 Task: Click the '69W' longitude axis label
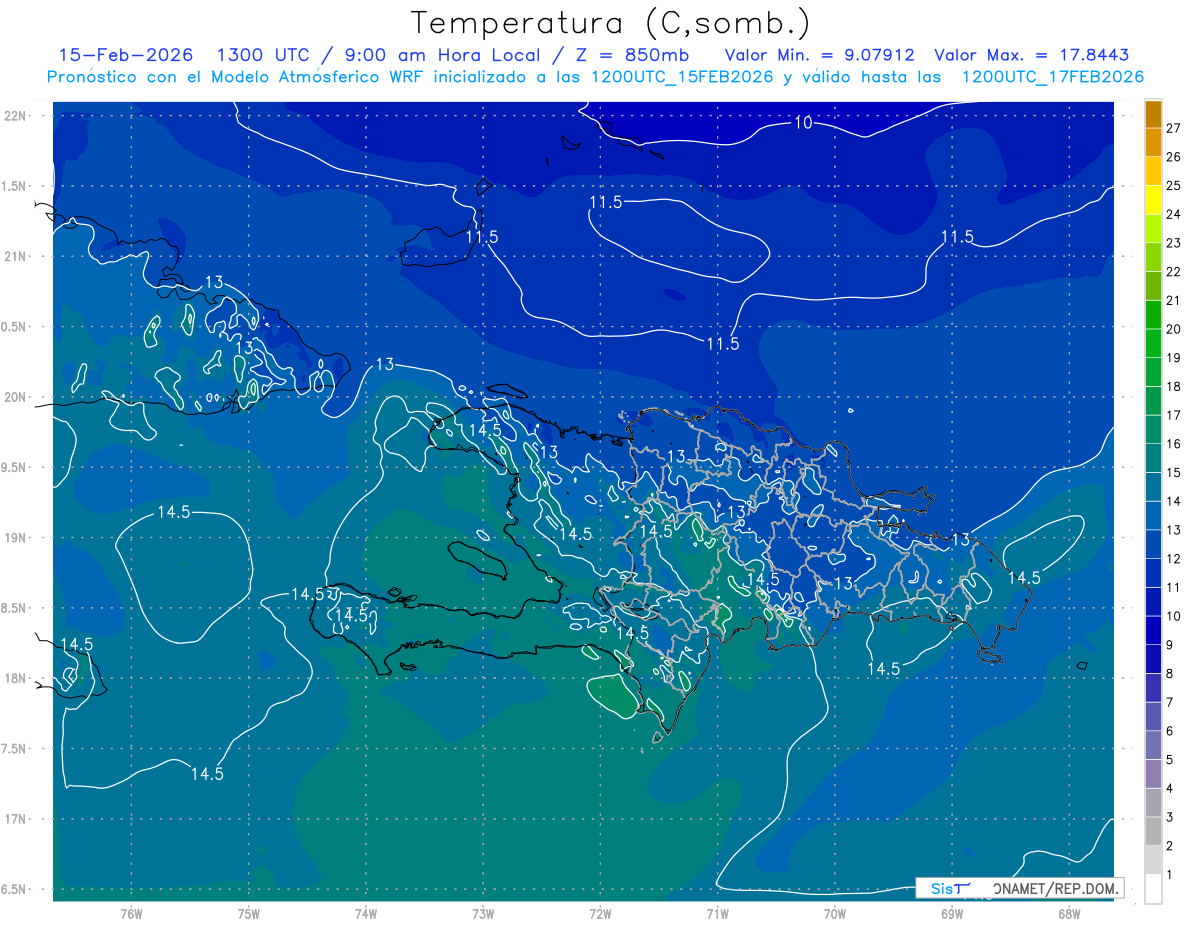pyautogui.click(x=951, y=913)
